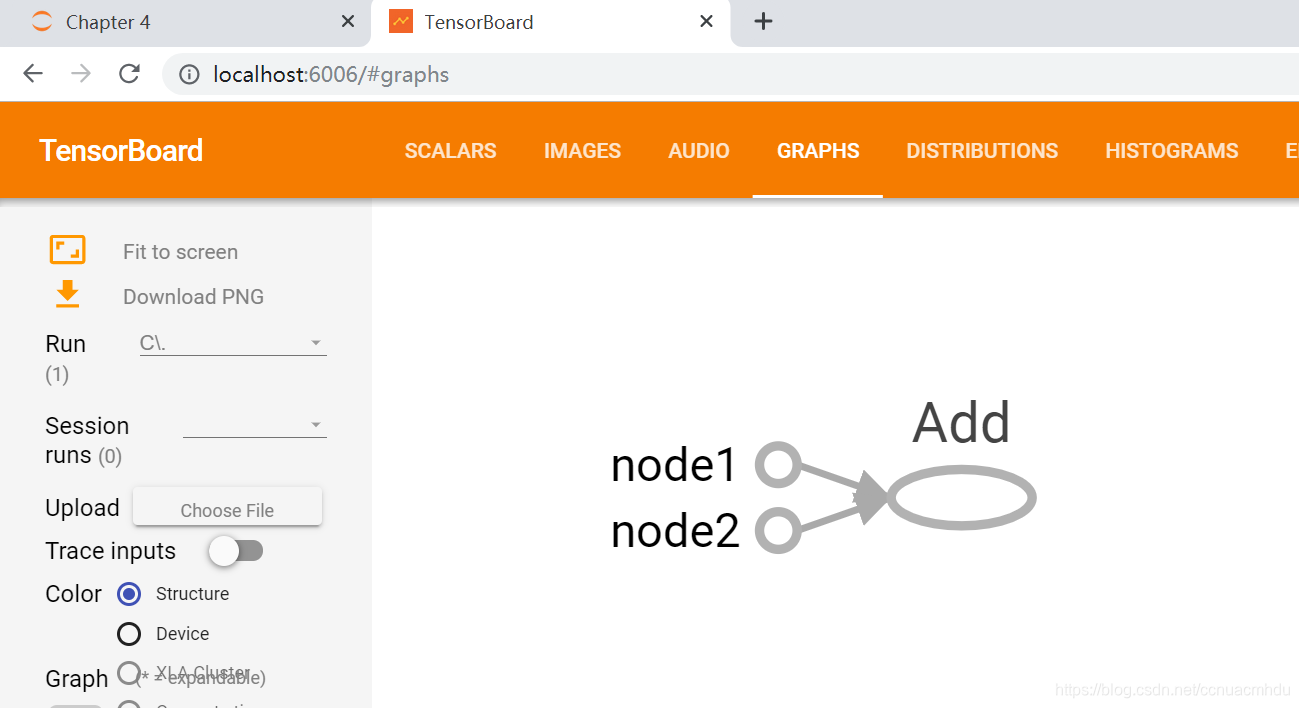Reload the page with refresh icon
The width and height of the screenshot is (1299, 708).
(x=129, y=74)
